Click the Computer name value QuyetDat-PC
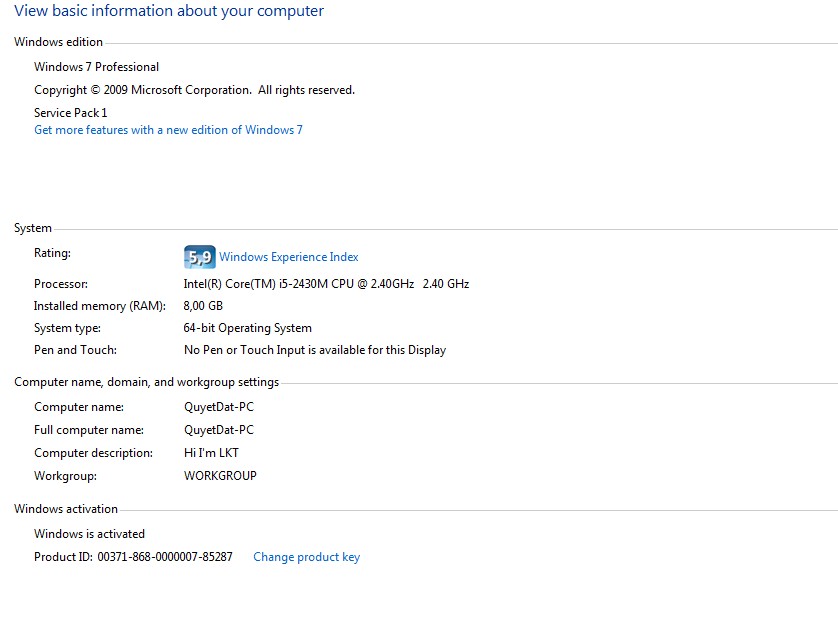Screen dimensions: 838x639 [x=219, y=407]
